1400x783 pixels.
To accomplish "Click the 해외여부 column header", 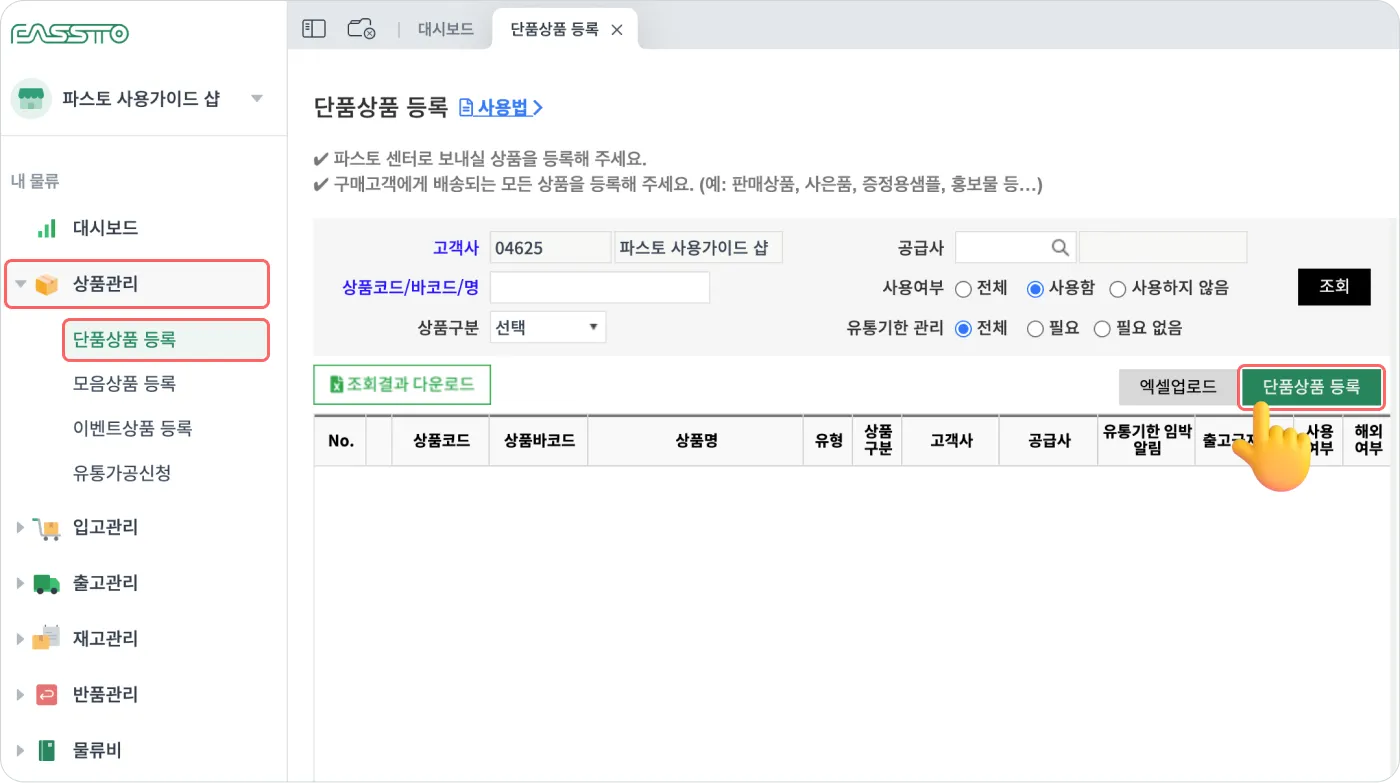I will click(x=1367, y=441).
